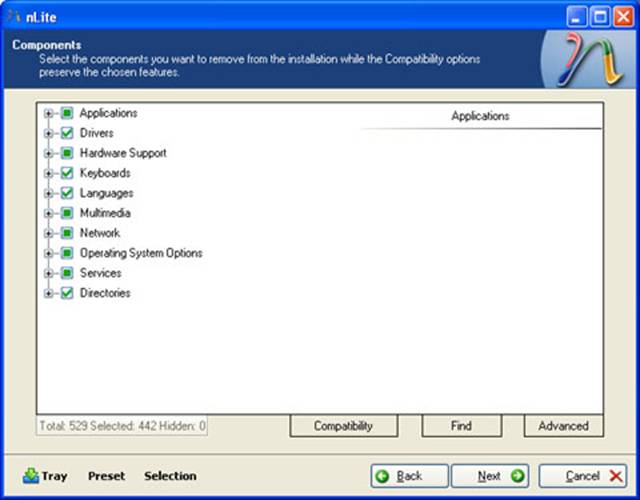Expand the Applications tree node

click(x=48, y=113)
